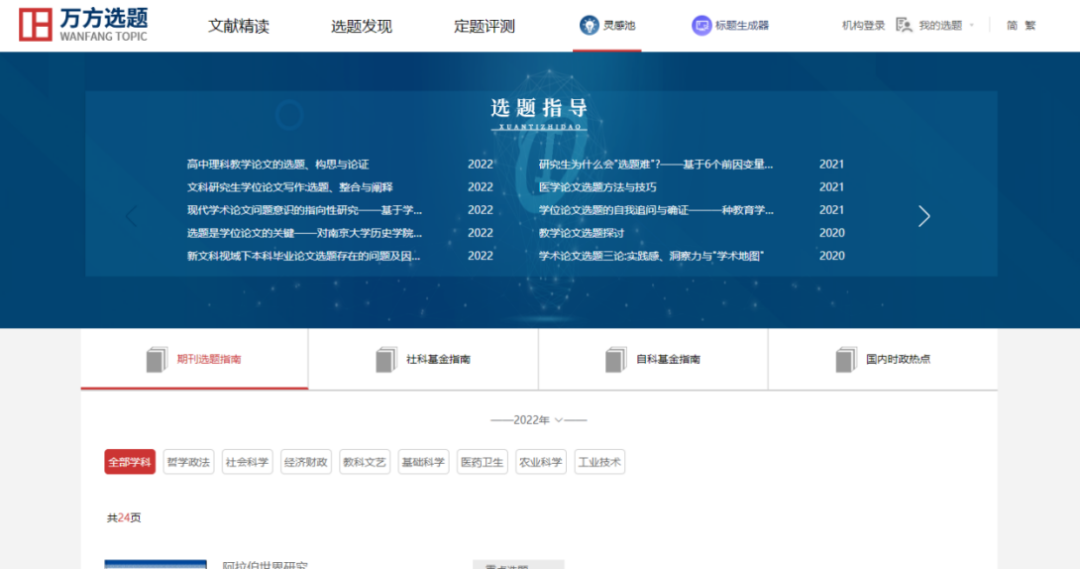Select the 国内时政热点 document icon
The width and height of the screenshot is (1080, 569).
click(x=847, y=359)
